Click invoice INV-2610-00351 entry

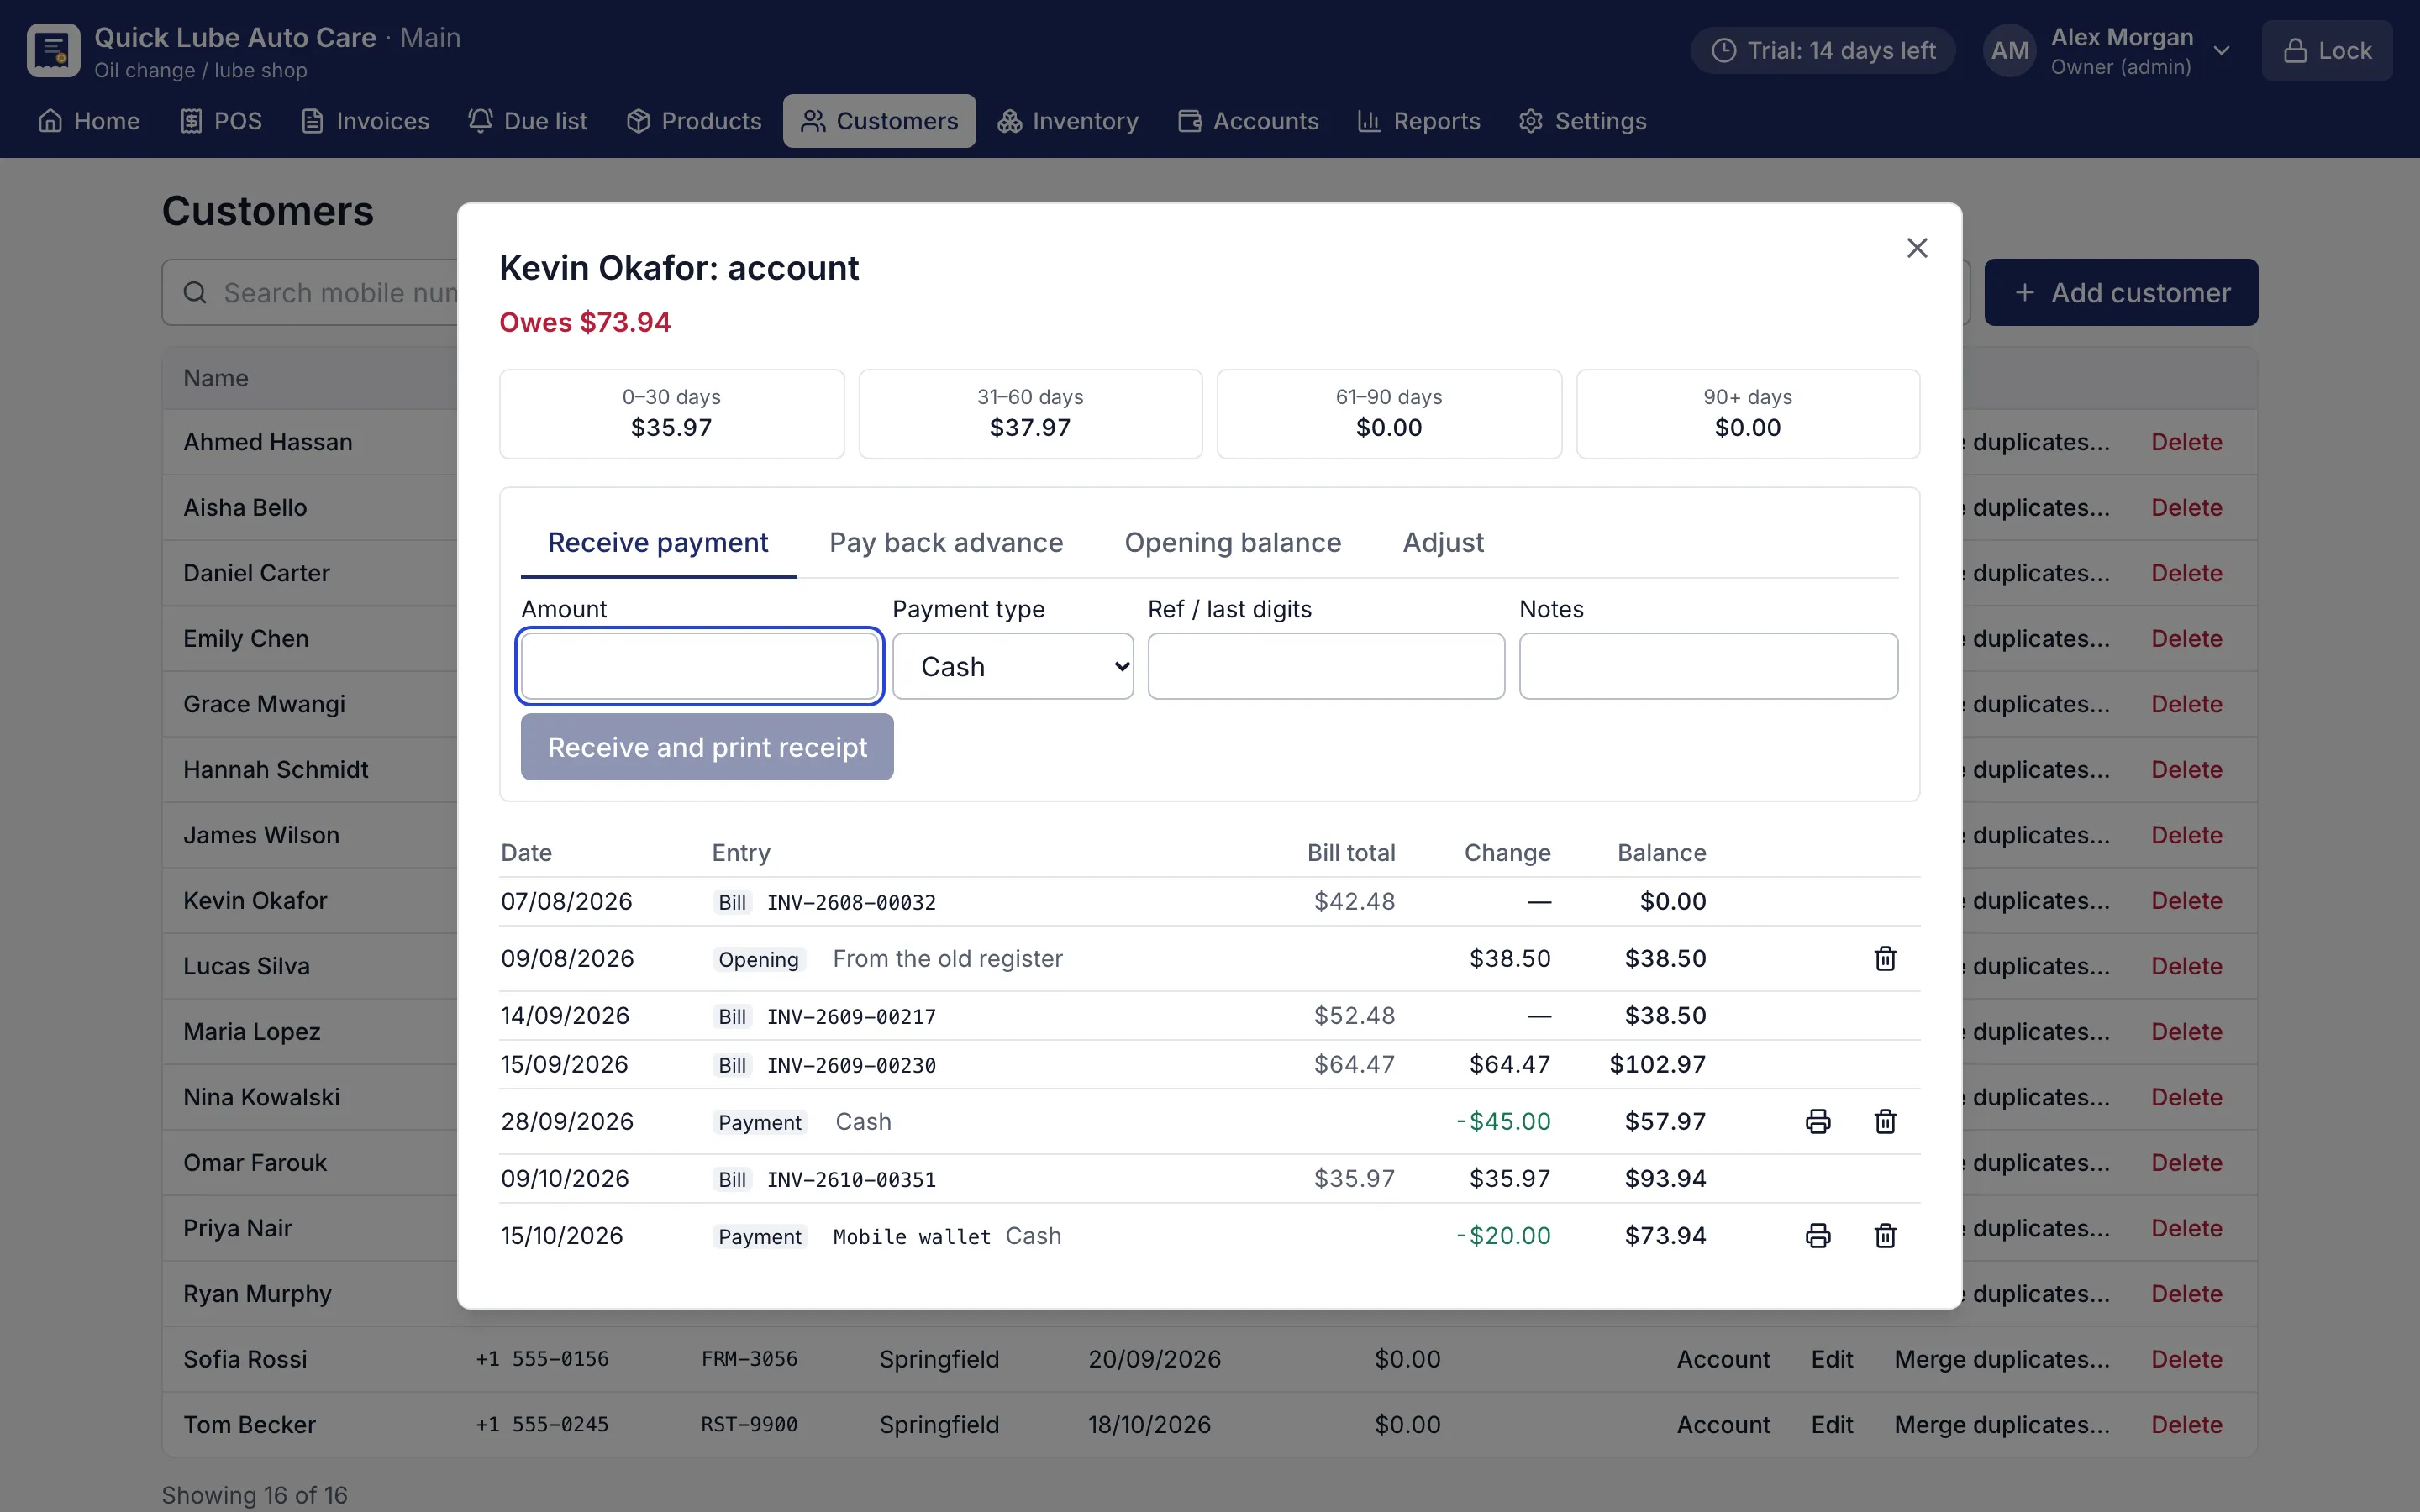coord(851,1179)
